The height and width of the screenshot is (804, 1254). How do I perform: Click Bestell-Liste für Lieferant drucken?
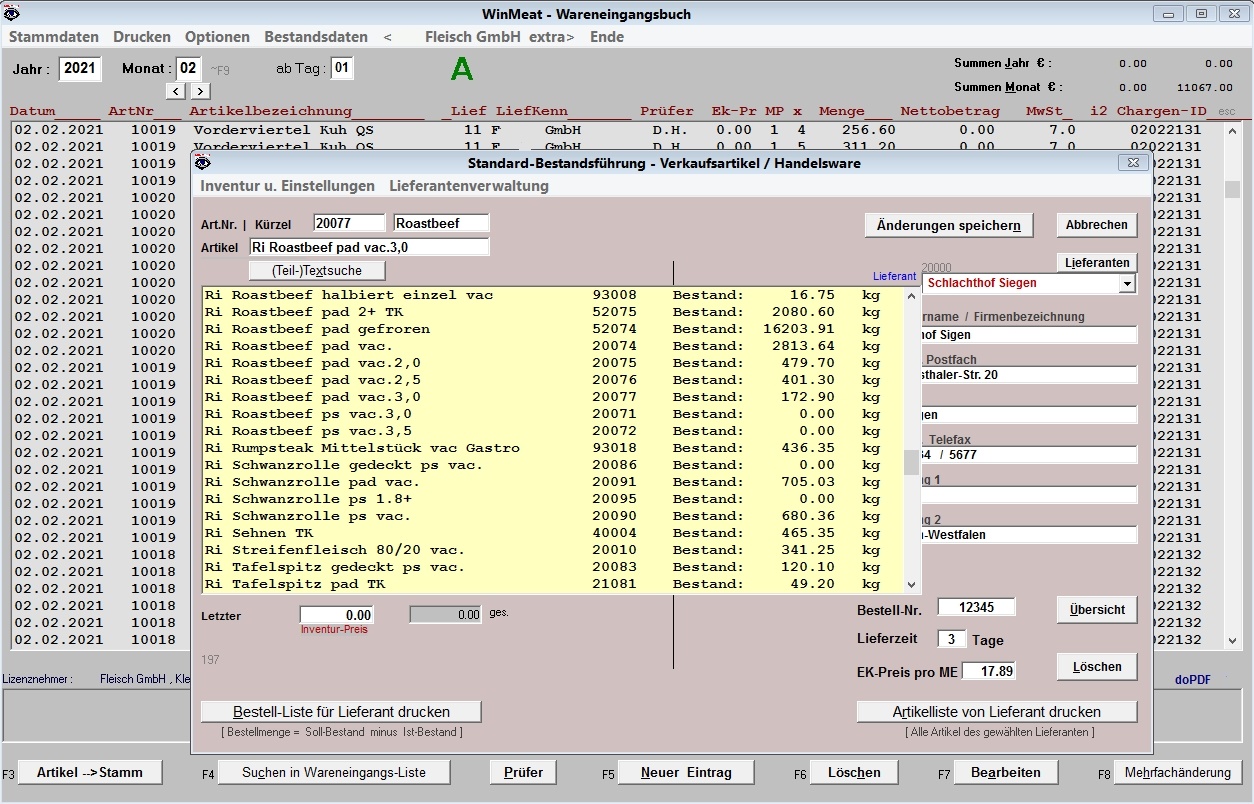pos(341,712)
